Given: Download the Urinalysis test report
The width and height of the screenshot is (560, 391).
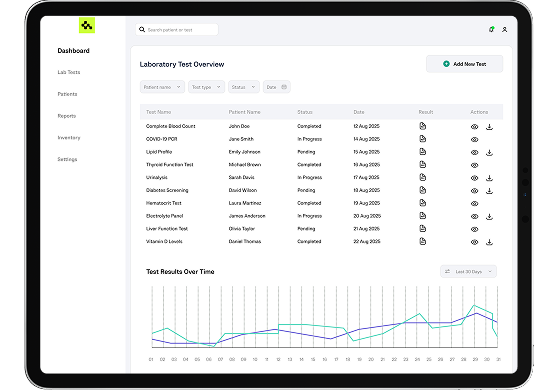Looking at the screenshot, I should click(x=489, y=178).
